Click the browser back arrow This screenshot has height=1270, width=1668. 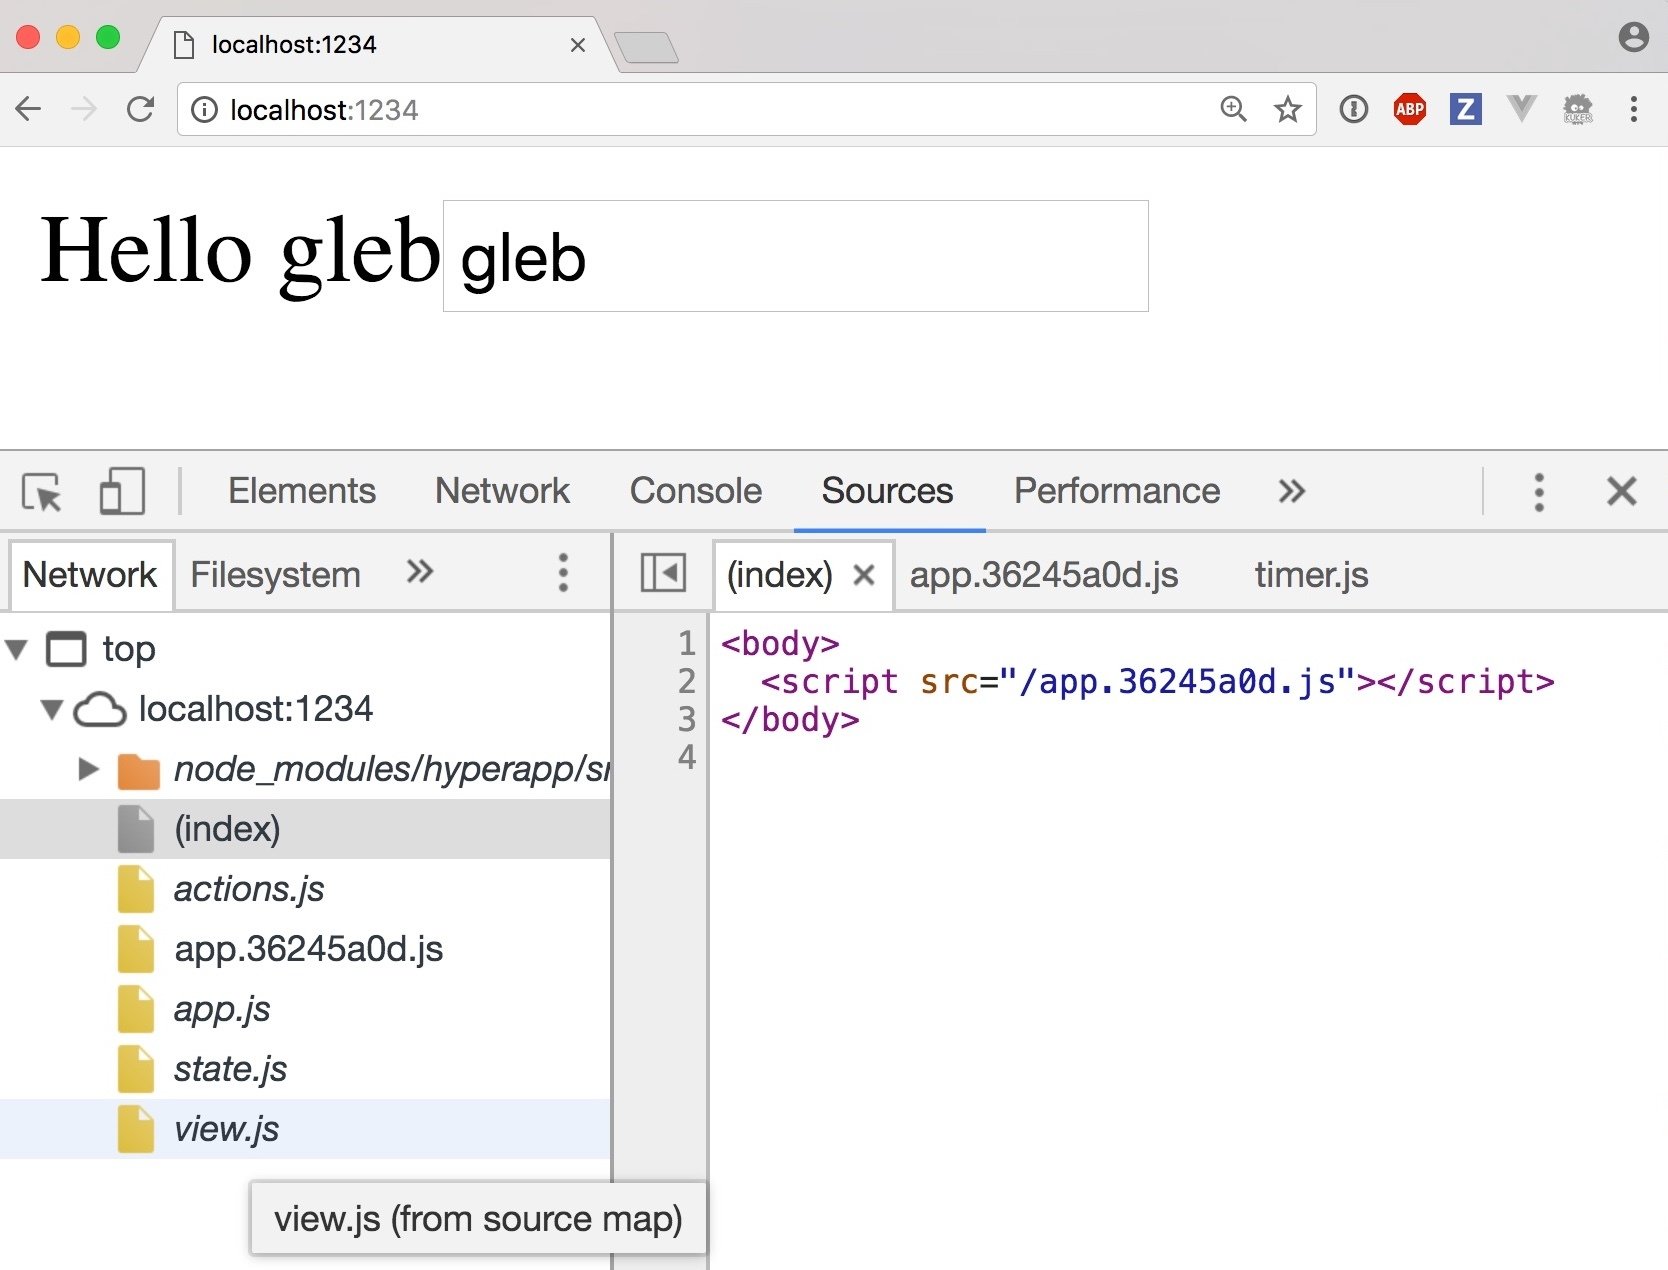point(28,109)
